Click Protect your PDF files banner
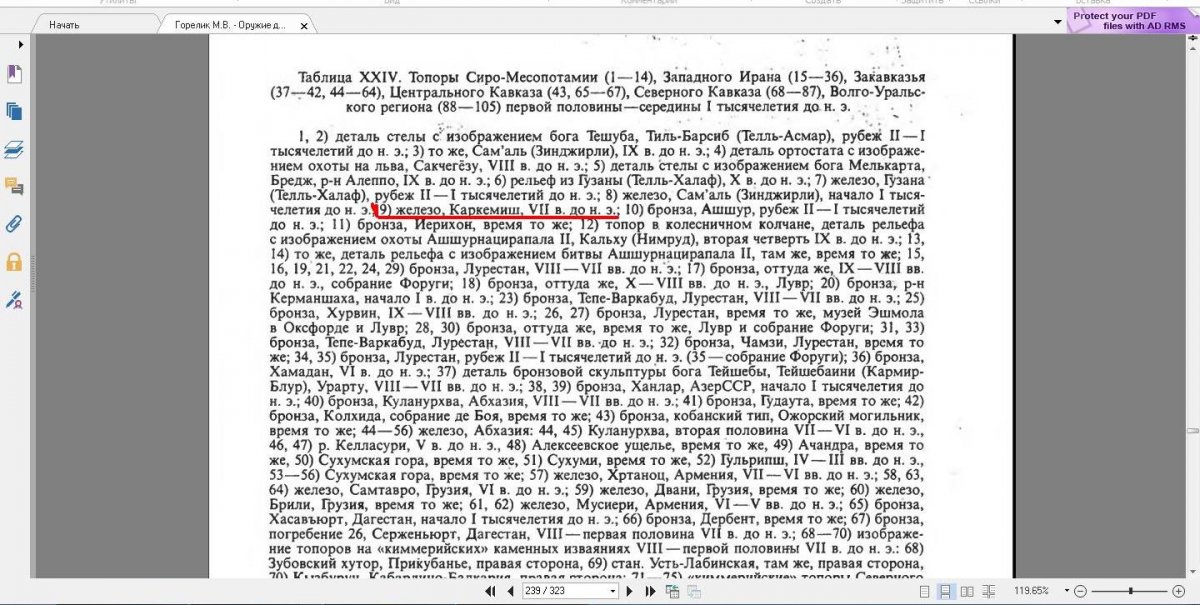 (1133, 20)
